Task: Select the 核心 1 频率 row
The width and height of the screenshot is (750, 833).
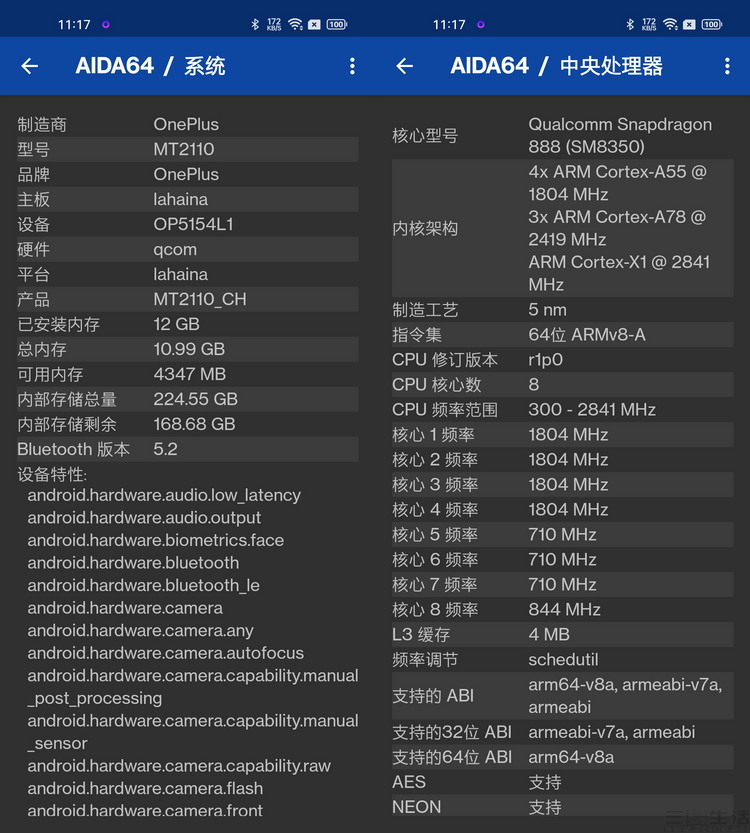Action: point(562,434)
